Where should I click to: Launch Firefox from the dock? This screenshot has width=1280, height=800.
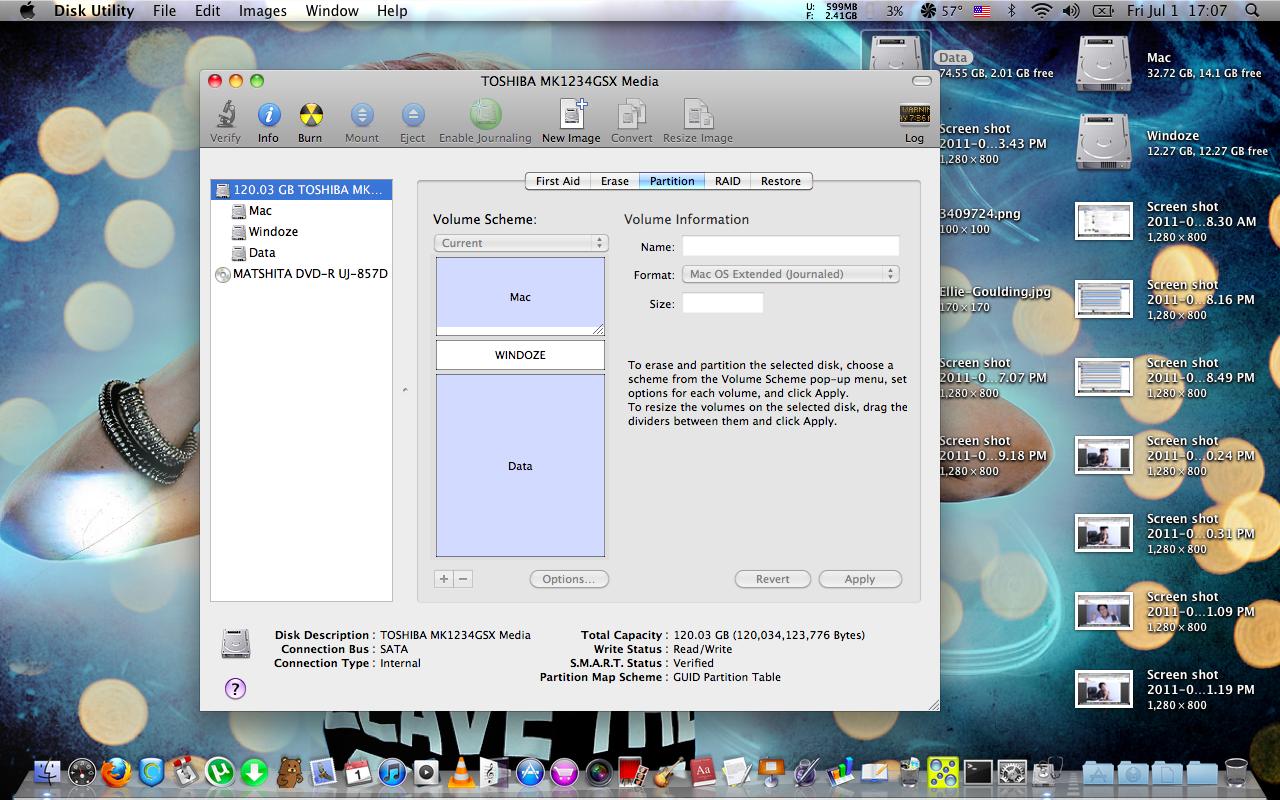pos(116,771)
